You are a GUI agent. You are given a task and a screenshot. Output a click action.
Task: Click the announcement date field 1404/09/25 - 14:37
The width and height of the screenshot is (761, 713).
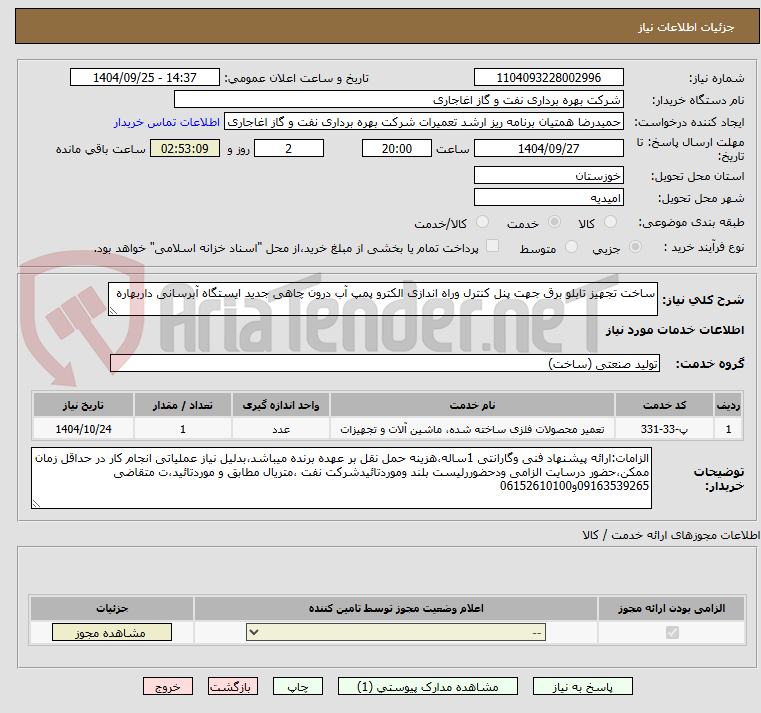click(145, 78)
